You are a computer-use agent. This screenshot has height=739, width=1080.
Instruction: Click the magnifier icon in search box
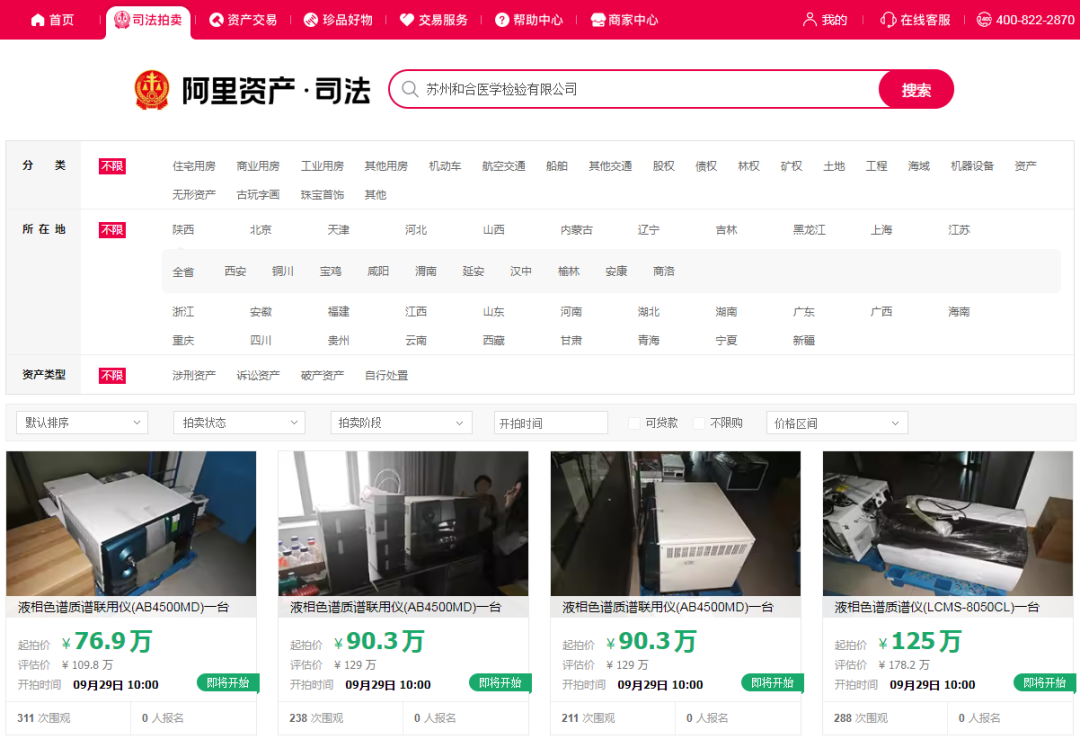[410, 89]
